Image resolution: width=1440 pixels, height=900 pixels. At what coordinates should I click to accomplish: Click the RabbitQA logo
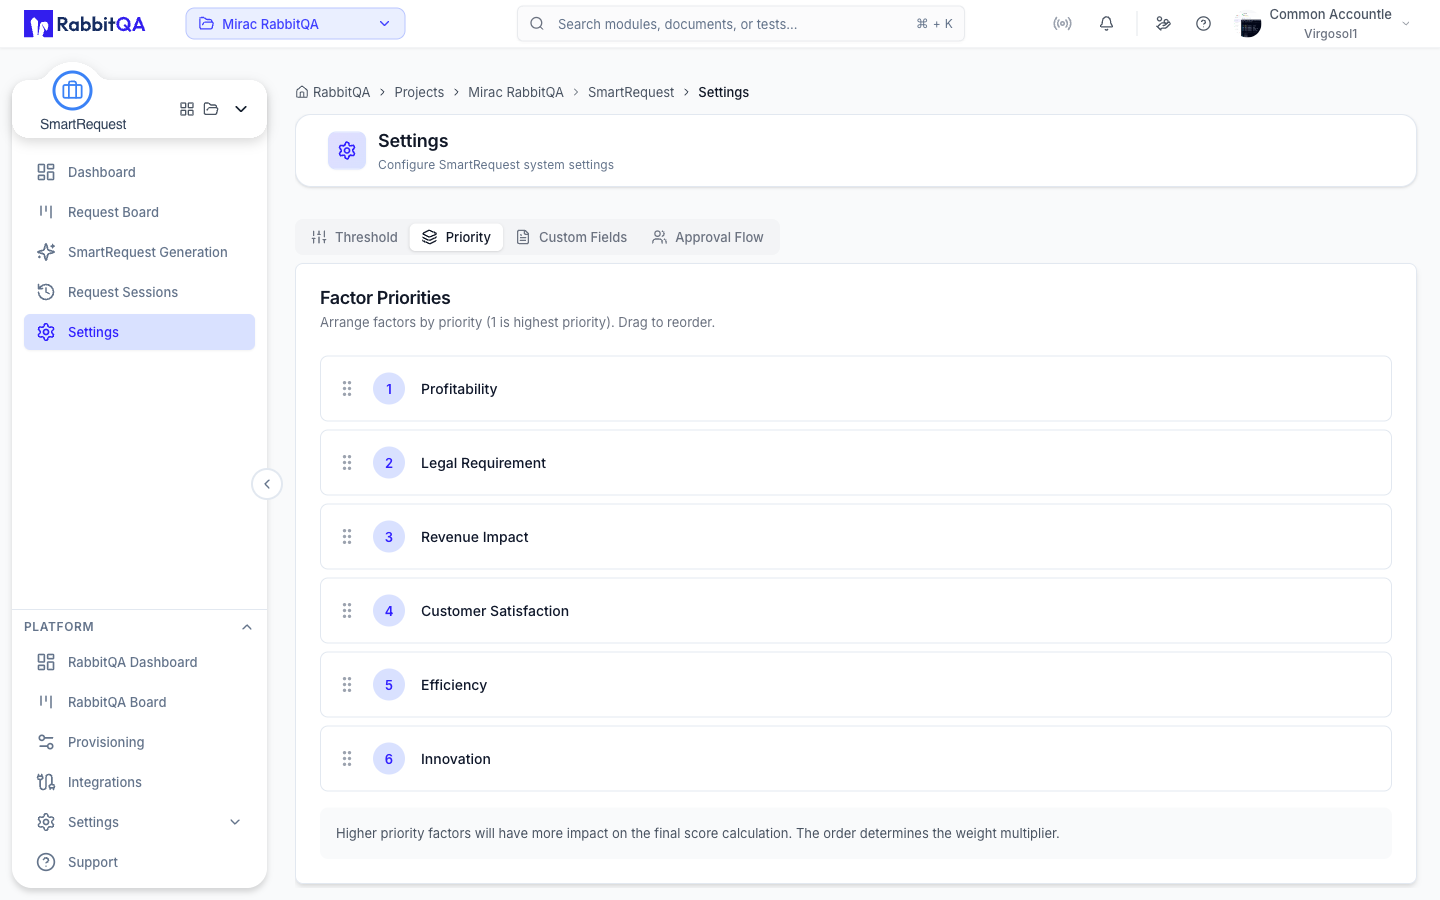coord(85,24)
